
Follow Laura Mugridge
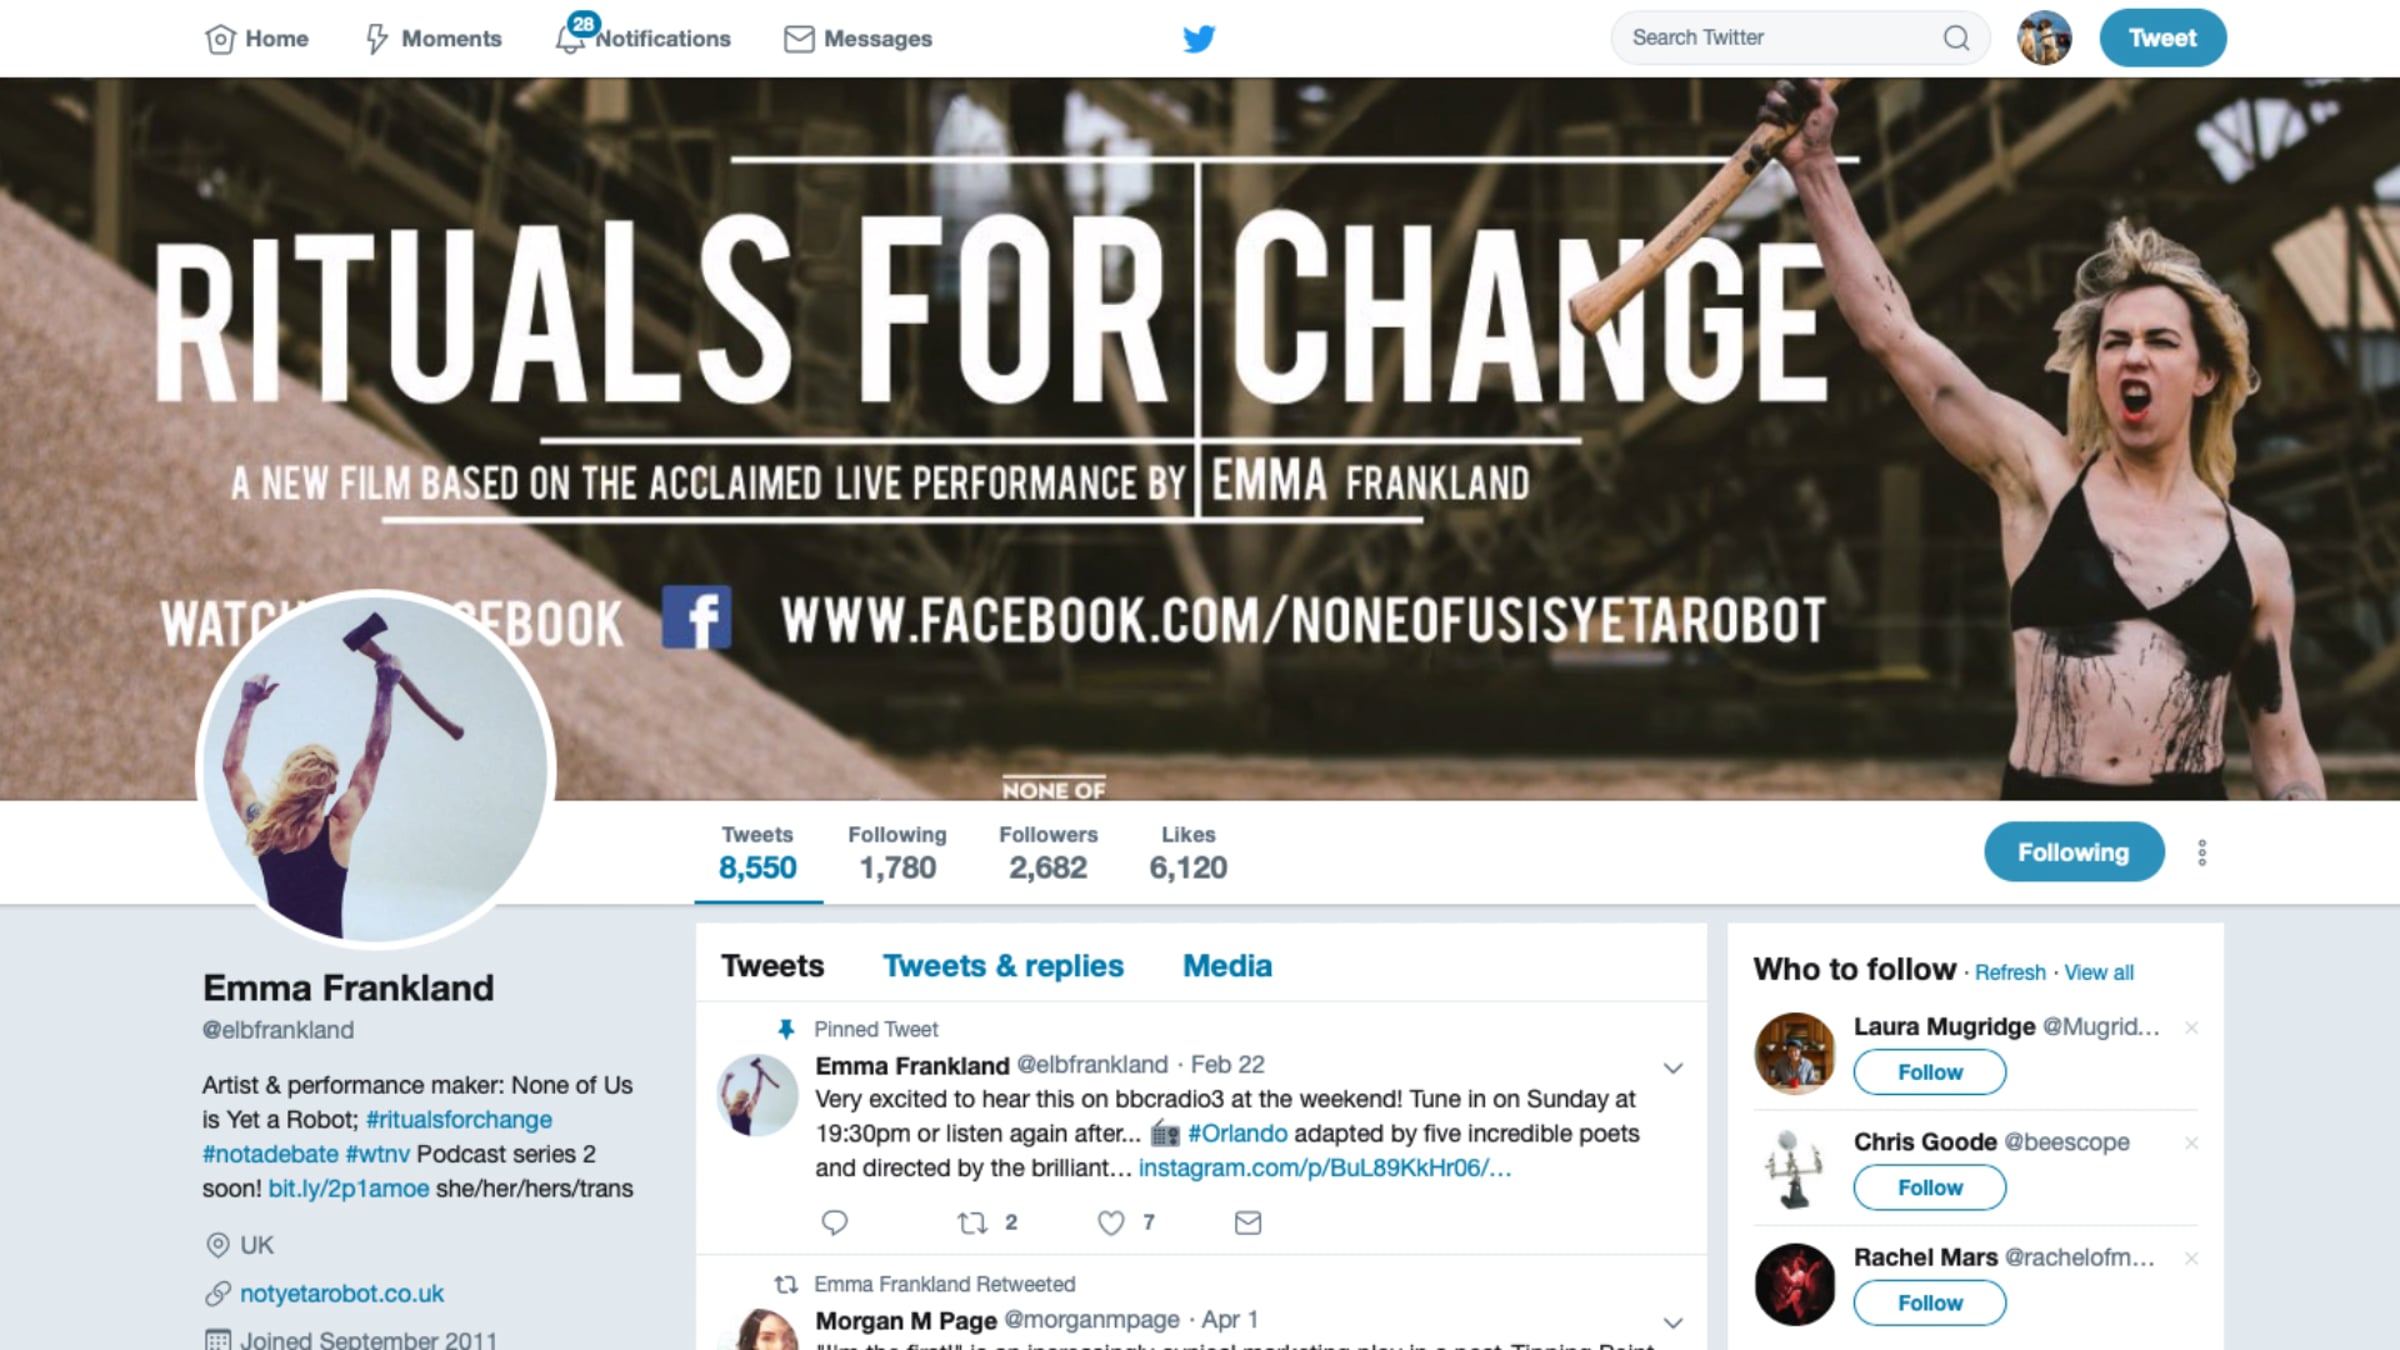pos(1929,1072)
